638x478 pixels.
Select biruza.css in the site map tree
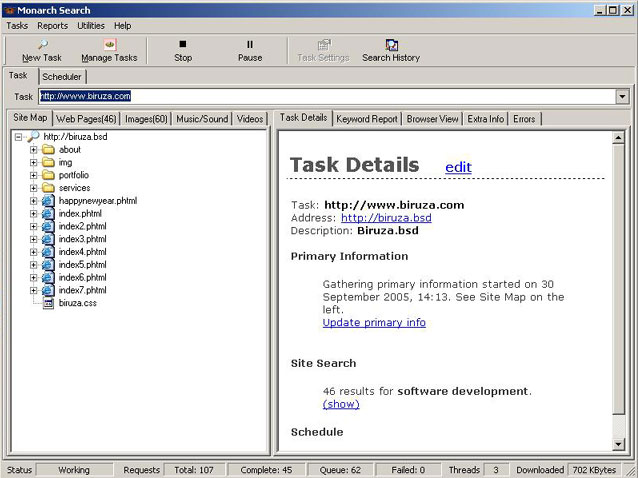pos(77,303)
